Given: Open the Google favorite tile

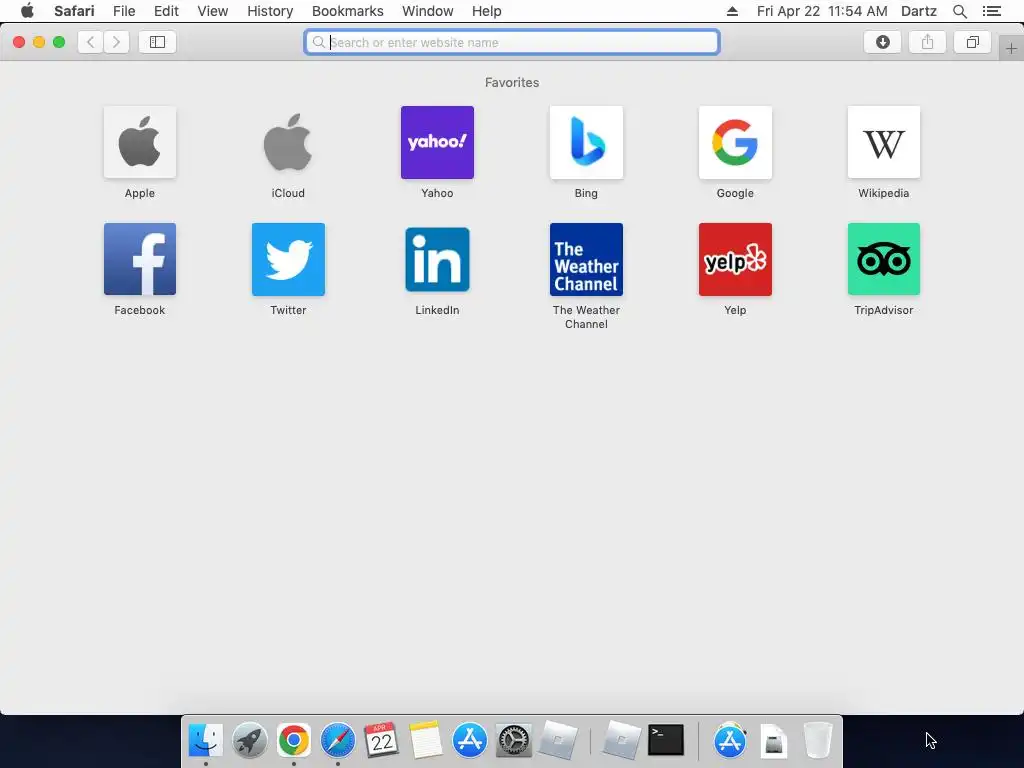Looking at the screenshot, I should [735, 142].
